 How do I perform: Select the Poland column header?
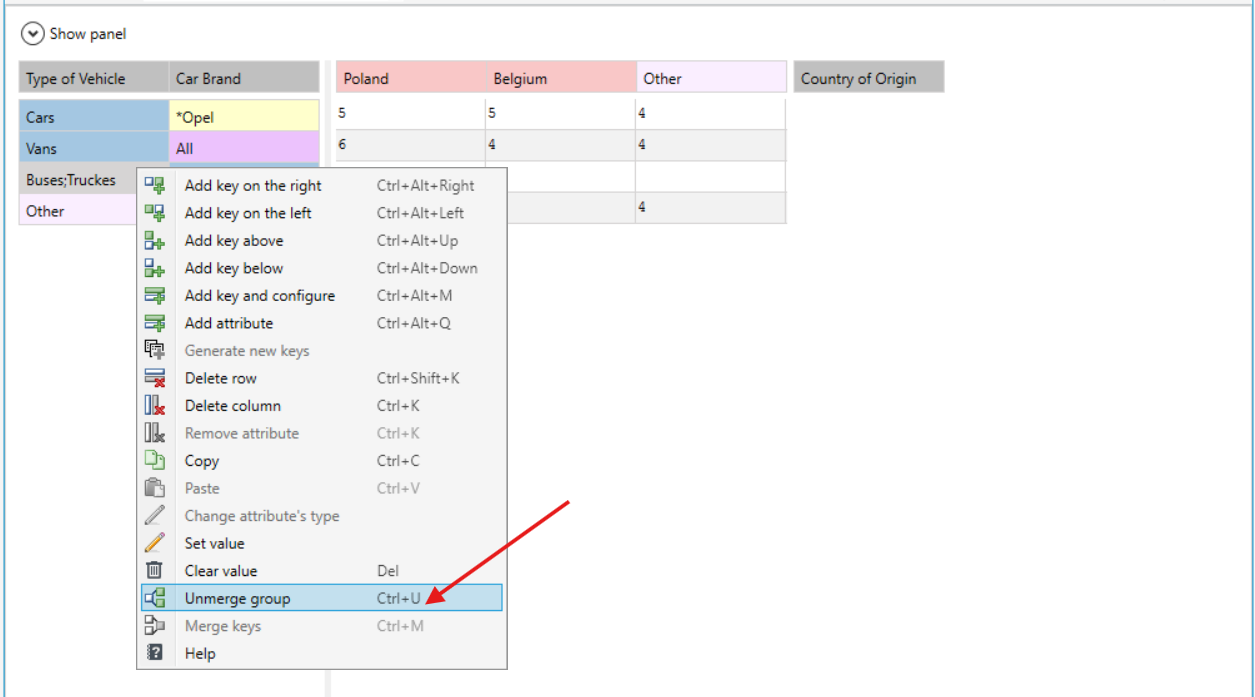click(x=411, y=78)
